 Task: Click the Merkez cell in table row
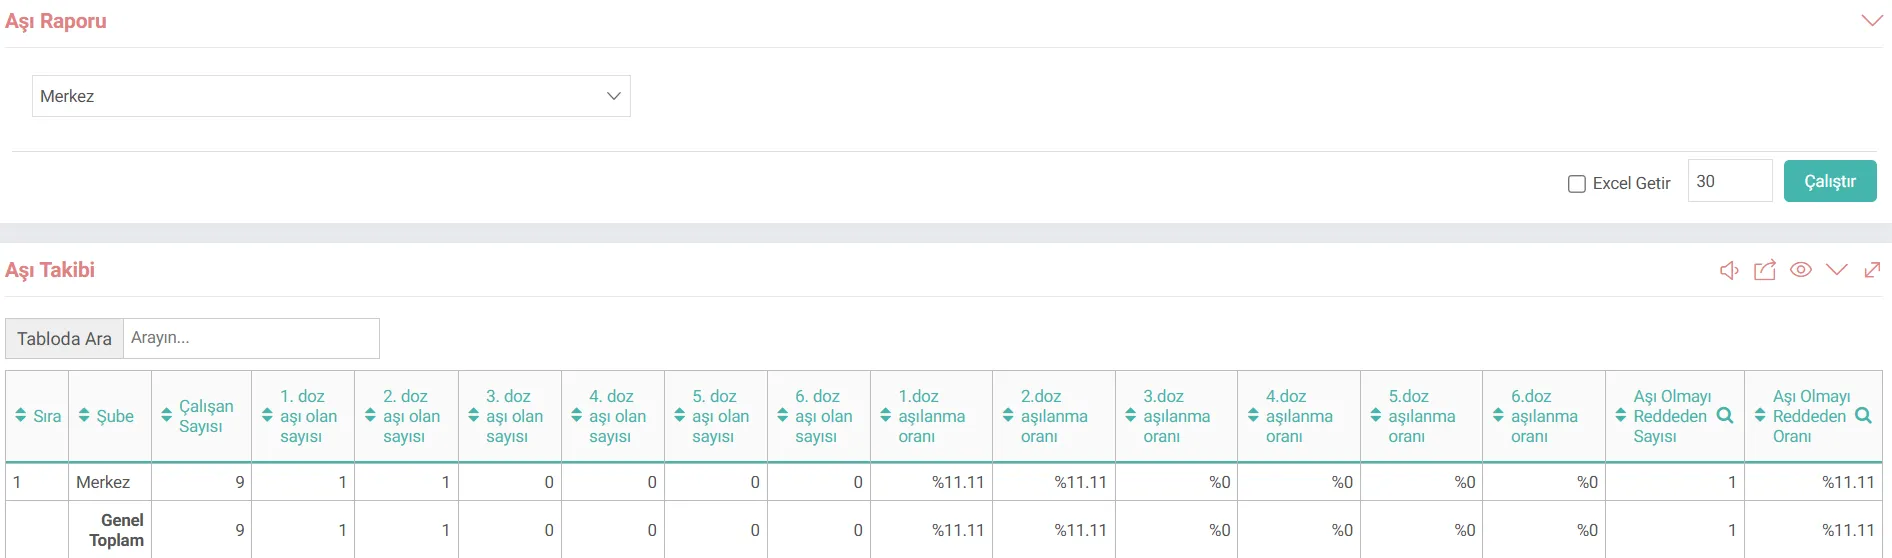point(103,482)
